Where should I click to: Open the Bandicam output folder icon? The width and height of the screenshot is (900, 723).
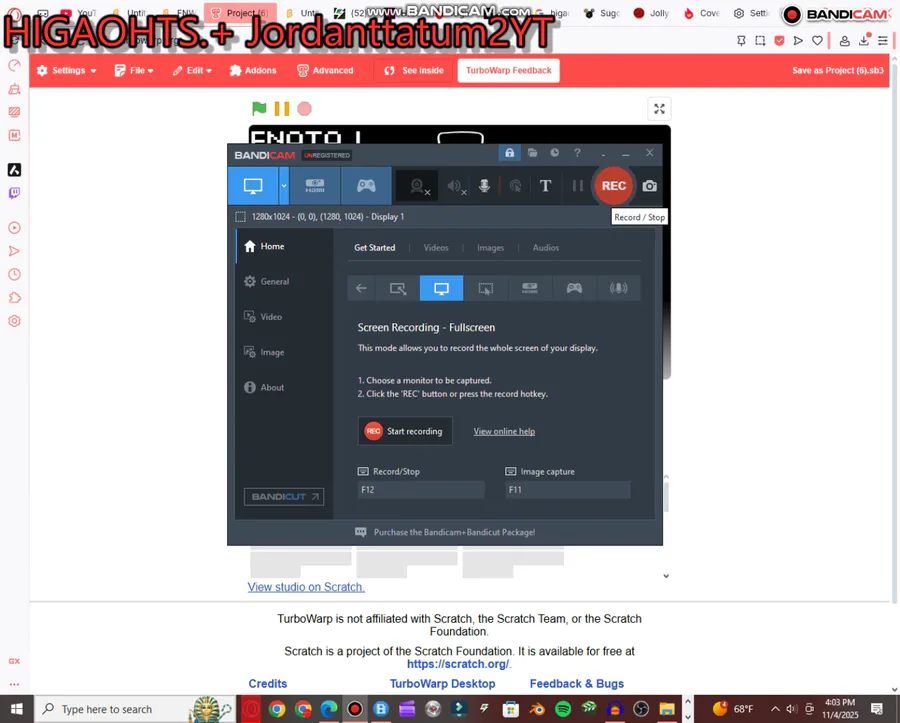point(532,153)
